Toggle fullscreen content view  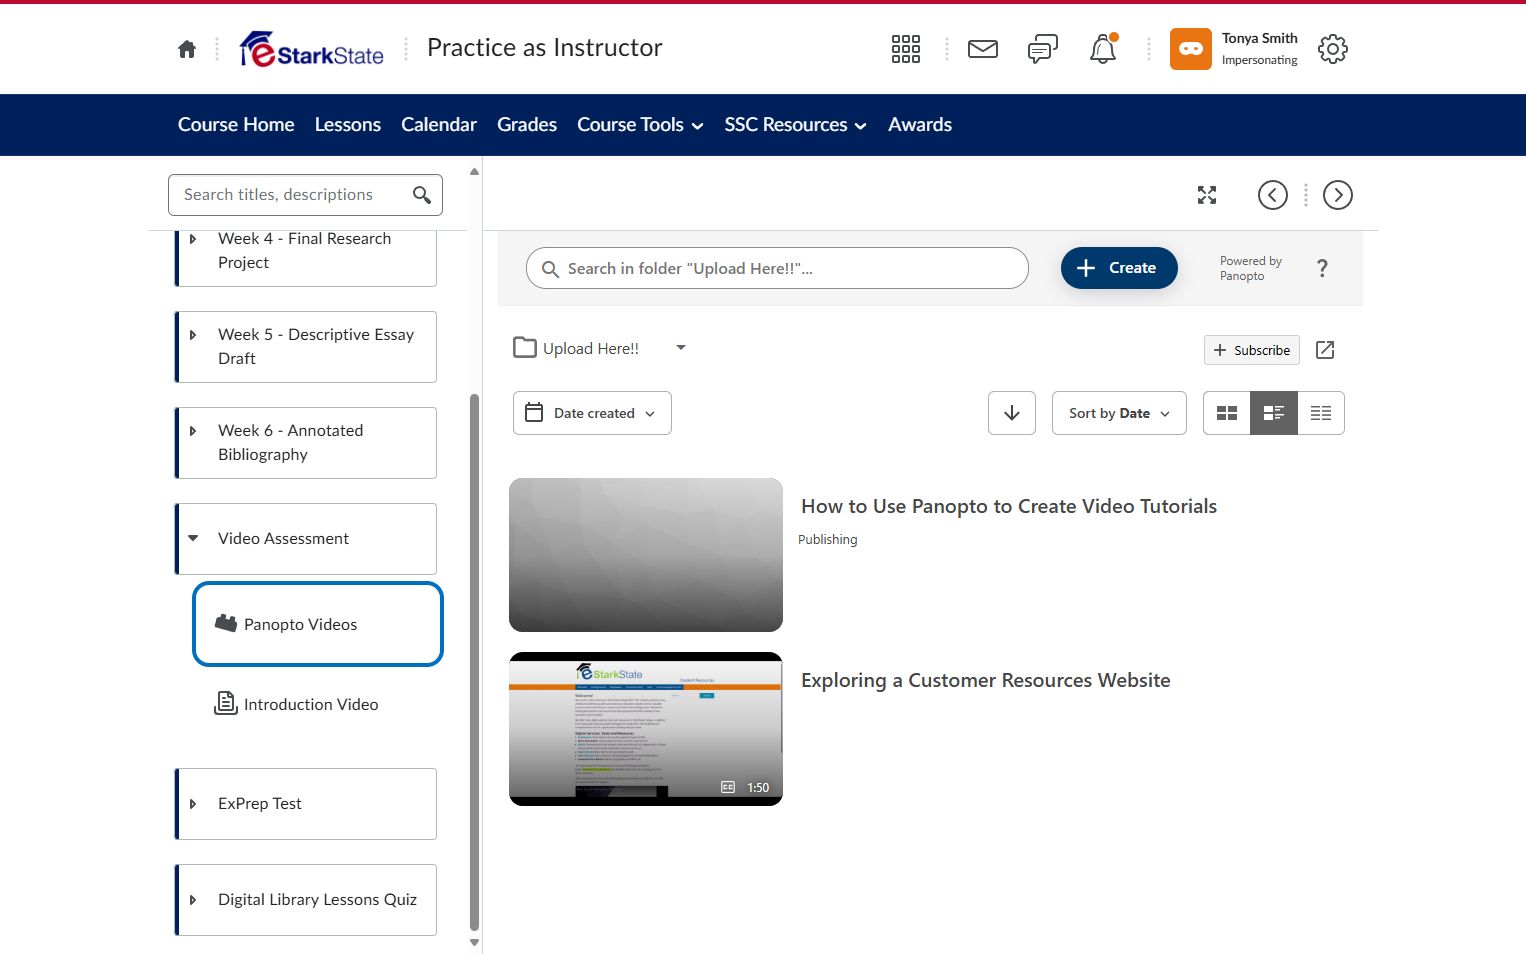coord(1207,195)
